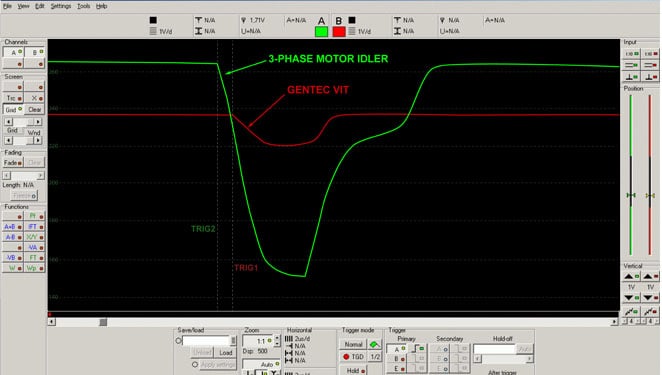
Task: Click the Load button
Action: (x=226, y=353)
